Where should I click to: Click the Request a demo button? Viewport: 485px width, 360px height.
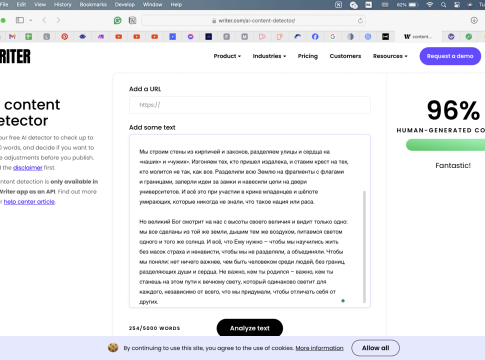(x=450, y=56)
